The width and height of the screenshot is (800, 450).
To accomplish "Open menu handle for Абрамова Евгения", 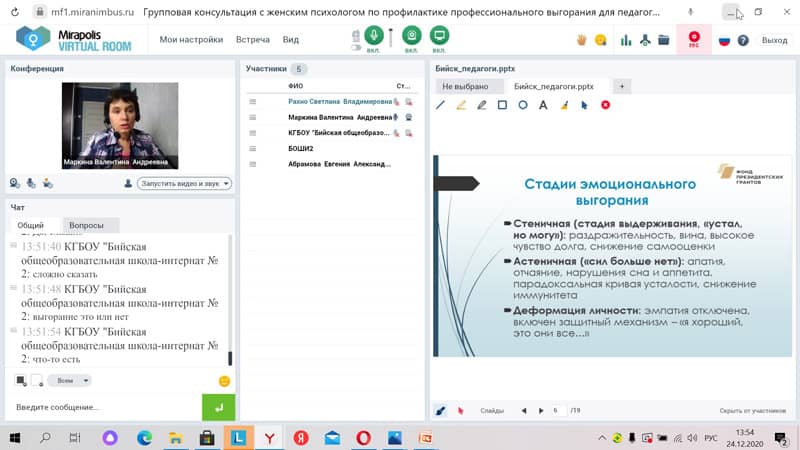I will [x=253, y=164].
